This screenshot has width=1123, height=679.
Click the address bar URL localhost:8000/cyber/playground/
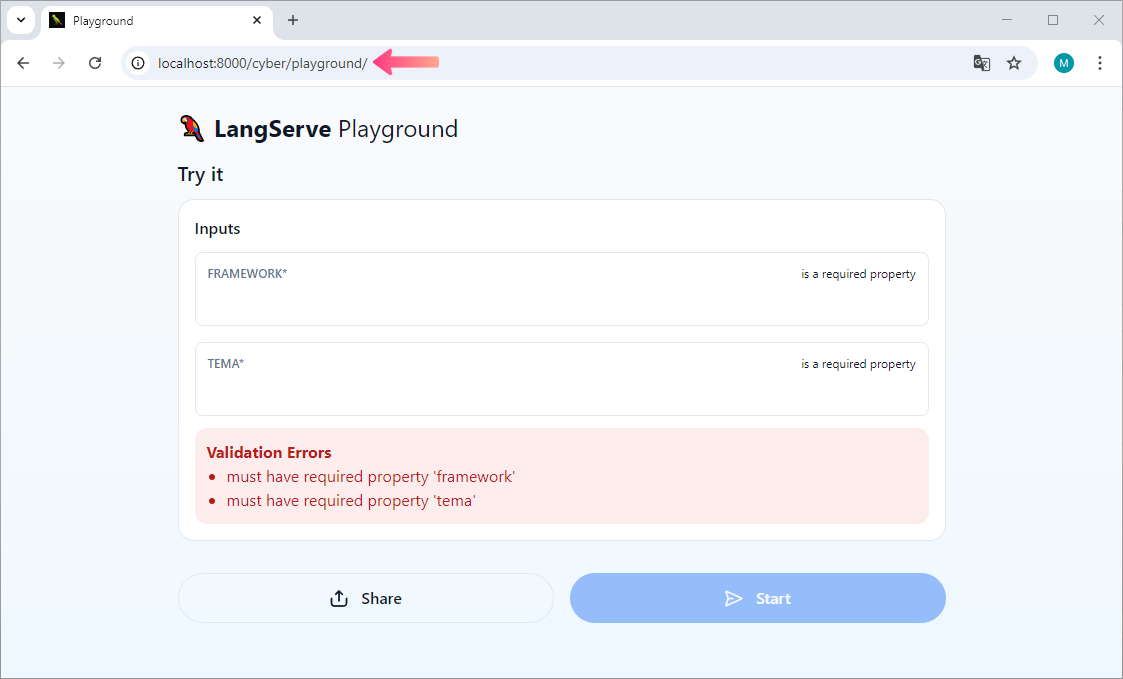coord(262,63)
